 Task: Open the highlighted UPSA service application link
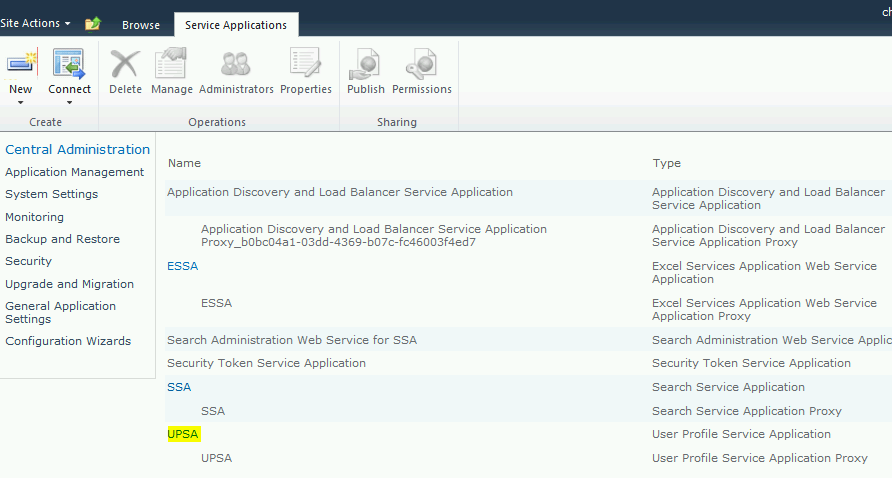pos(183,434)
